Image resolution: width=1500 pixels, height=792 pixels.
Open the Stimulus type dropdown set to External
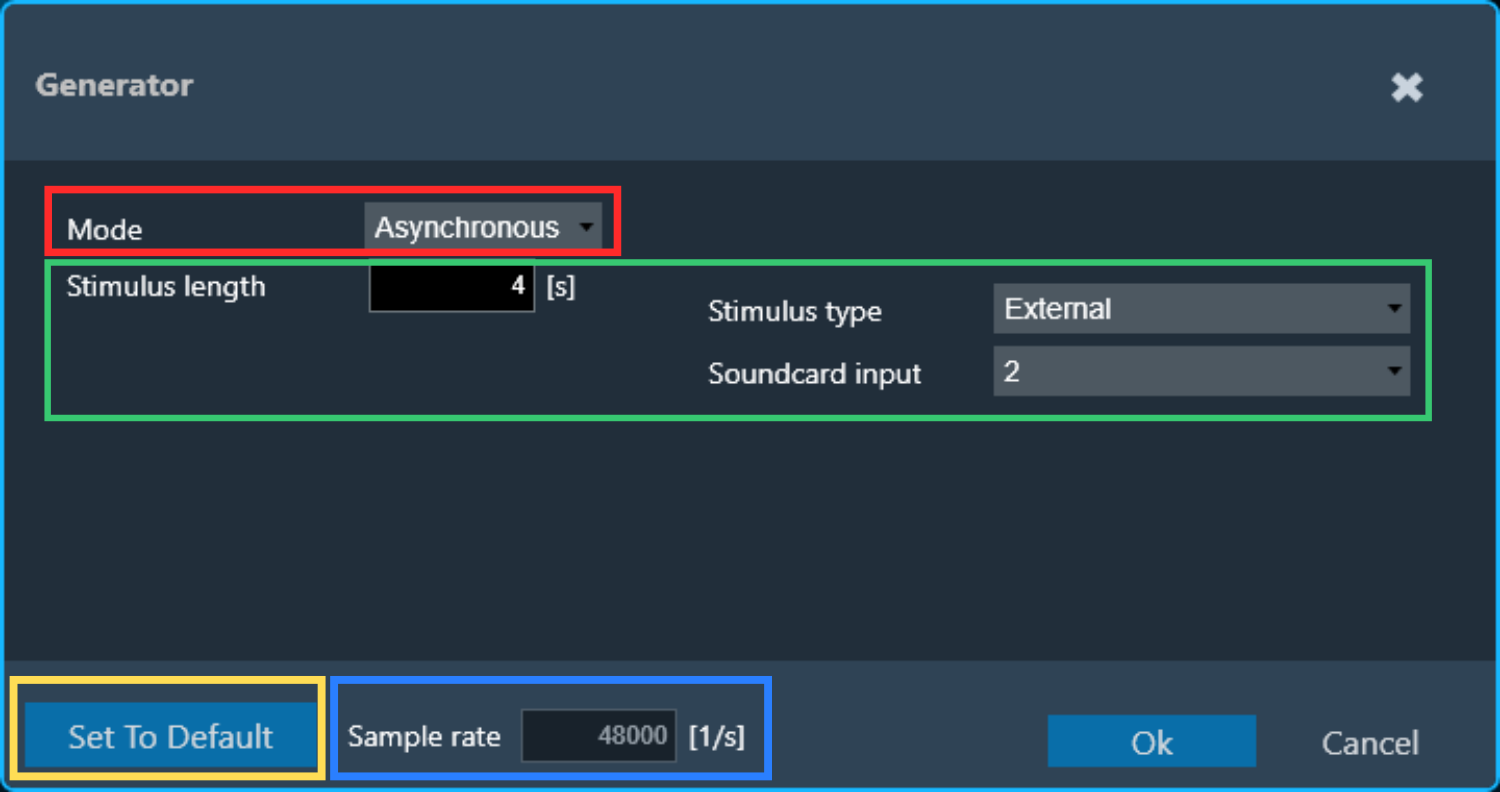(1201, 309)
